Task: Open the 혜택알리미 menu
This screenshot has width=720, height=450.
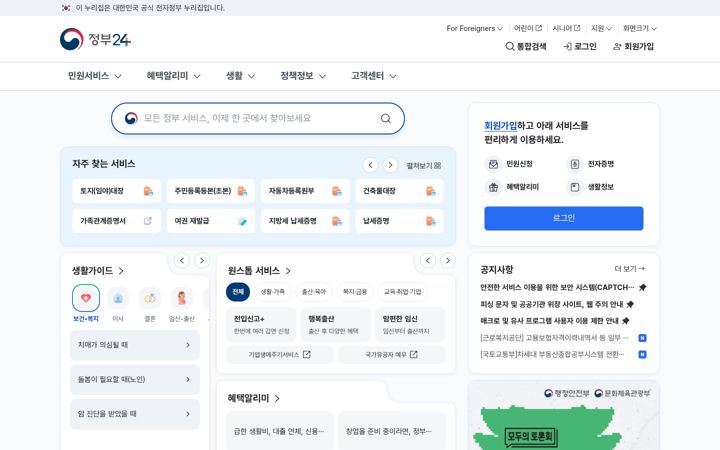Action: click(x=174, y=76)
